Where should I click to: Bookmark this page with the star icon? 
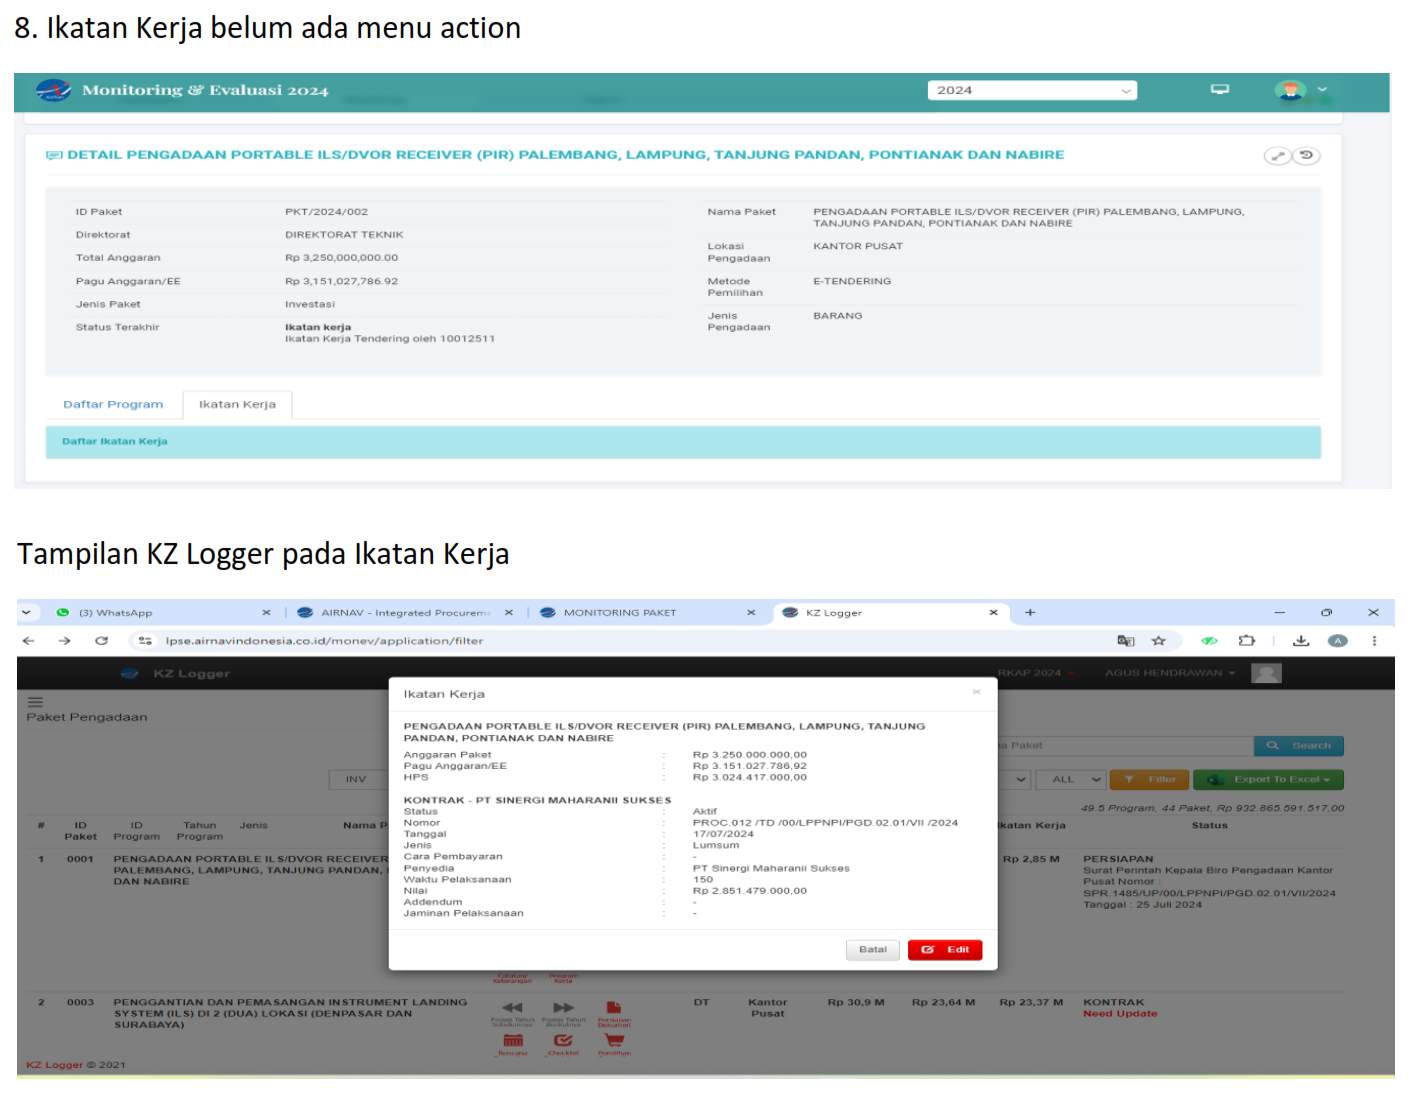1159,641
